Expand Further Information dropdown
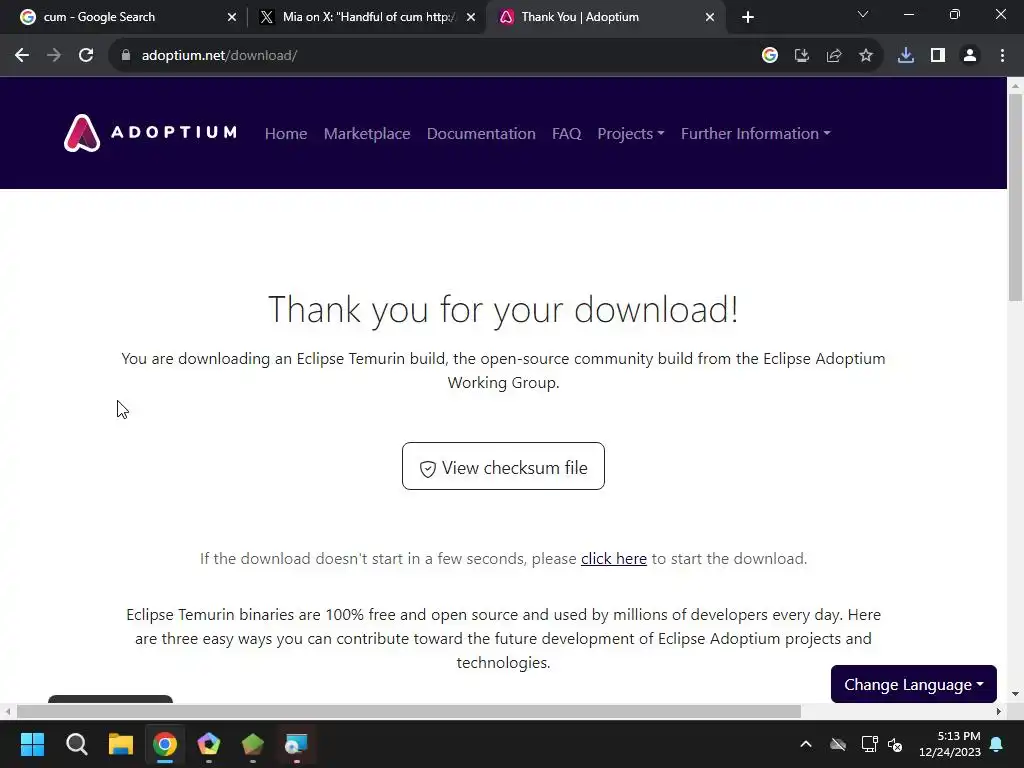This screenshot has width=1024, height=768. point(756,134)
